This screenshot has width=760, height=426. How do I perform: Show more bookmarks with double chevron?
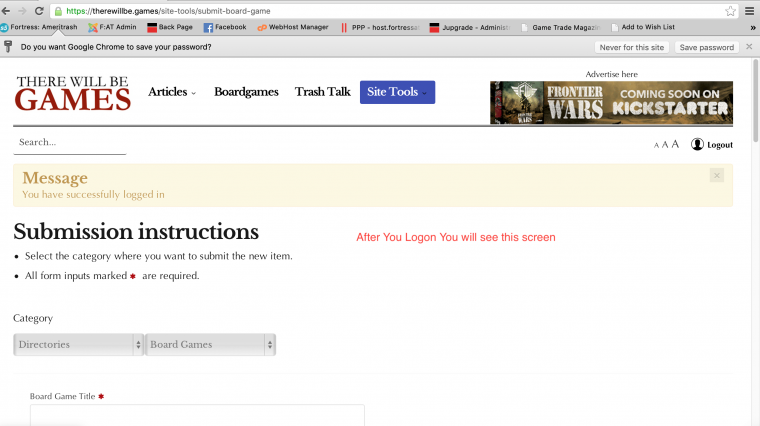point(753,28)
